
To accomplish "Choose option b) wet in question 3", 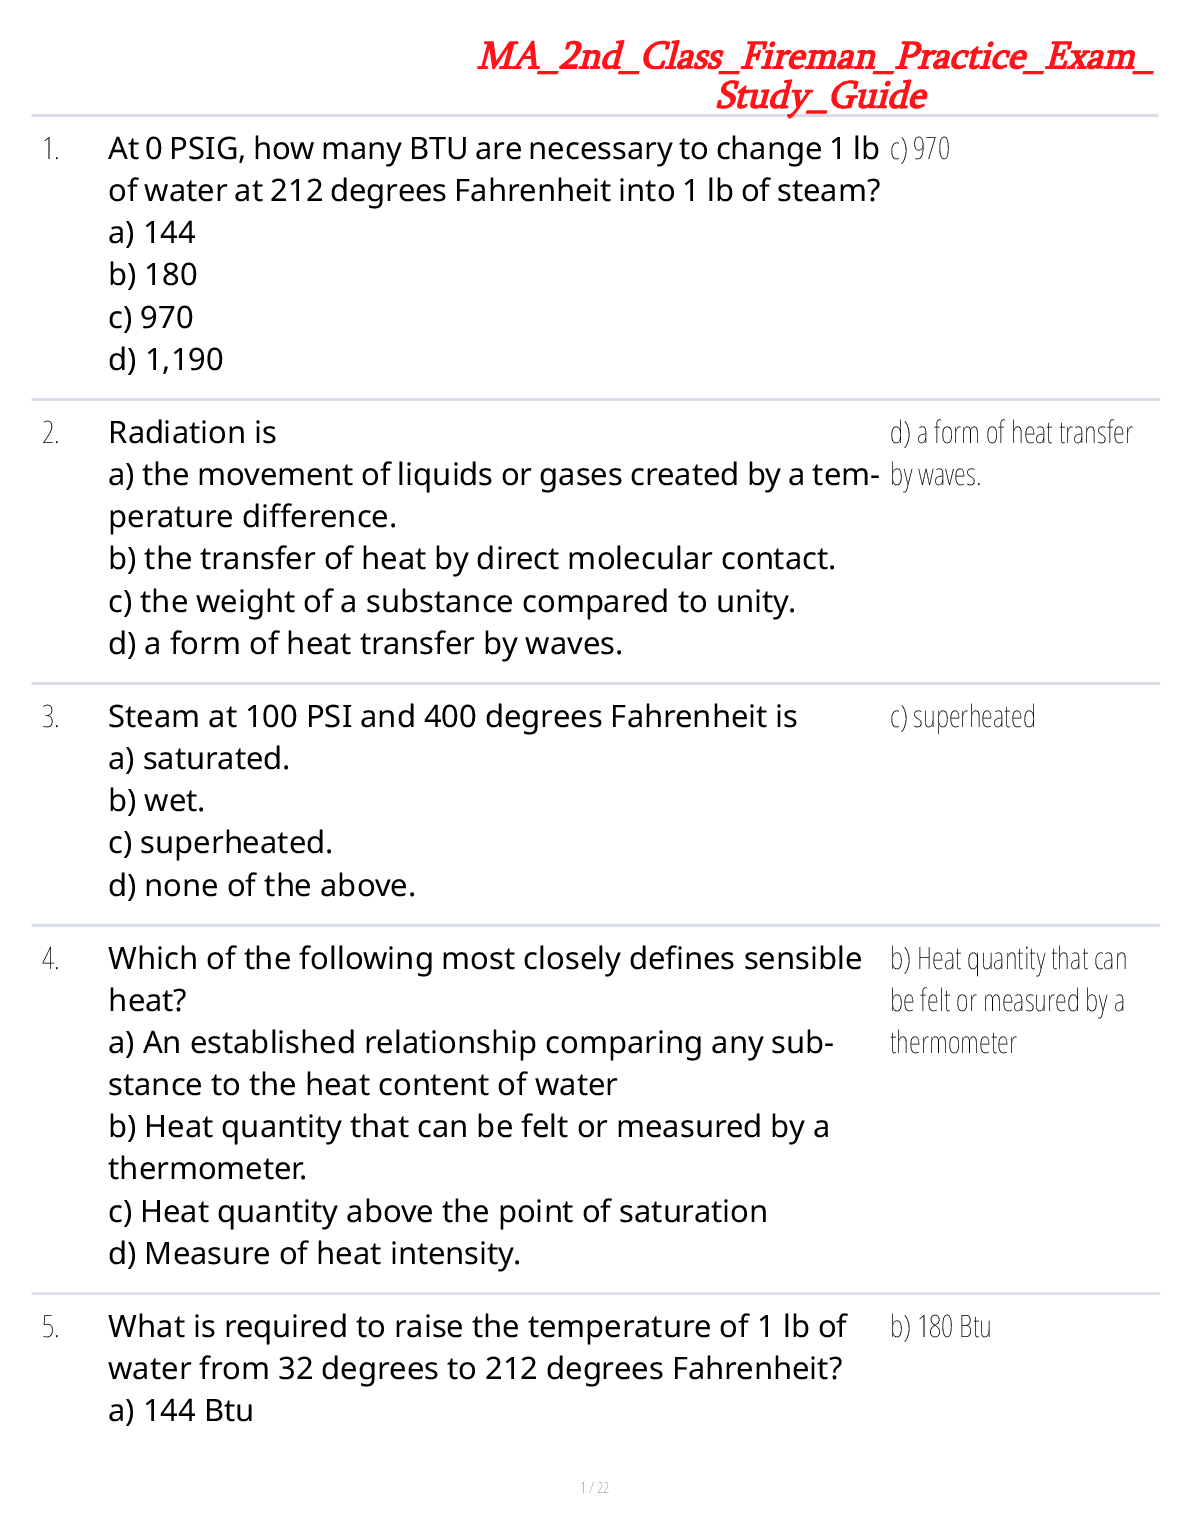I will pyautogui.click(x=156, y=801).
